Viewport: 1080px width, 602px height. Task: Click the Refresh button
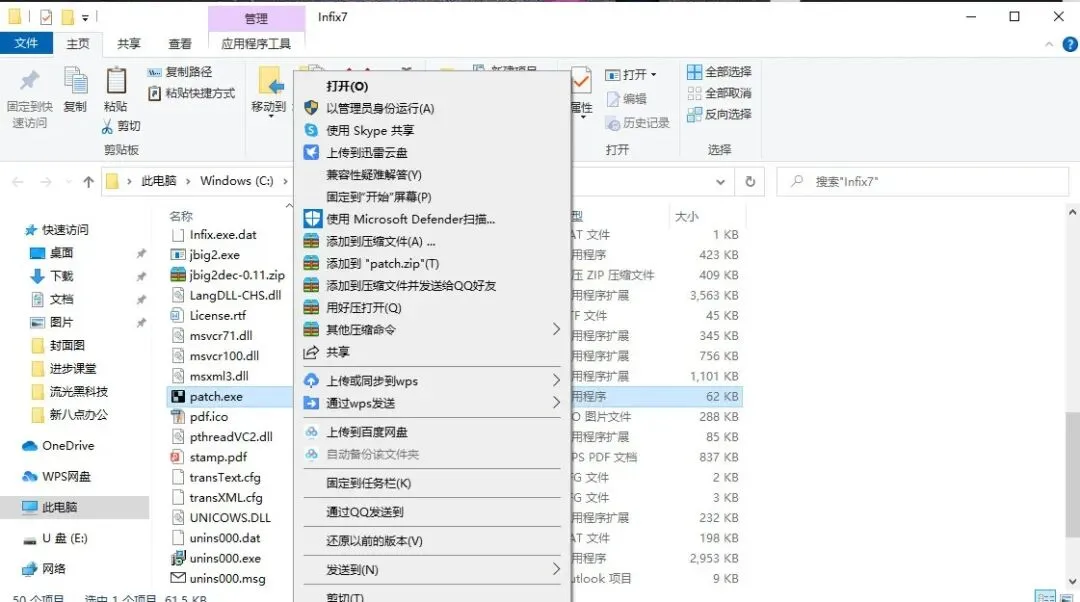coord(750,182)
